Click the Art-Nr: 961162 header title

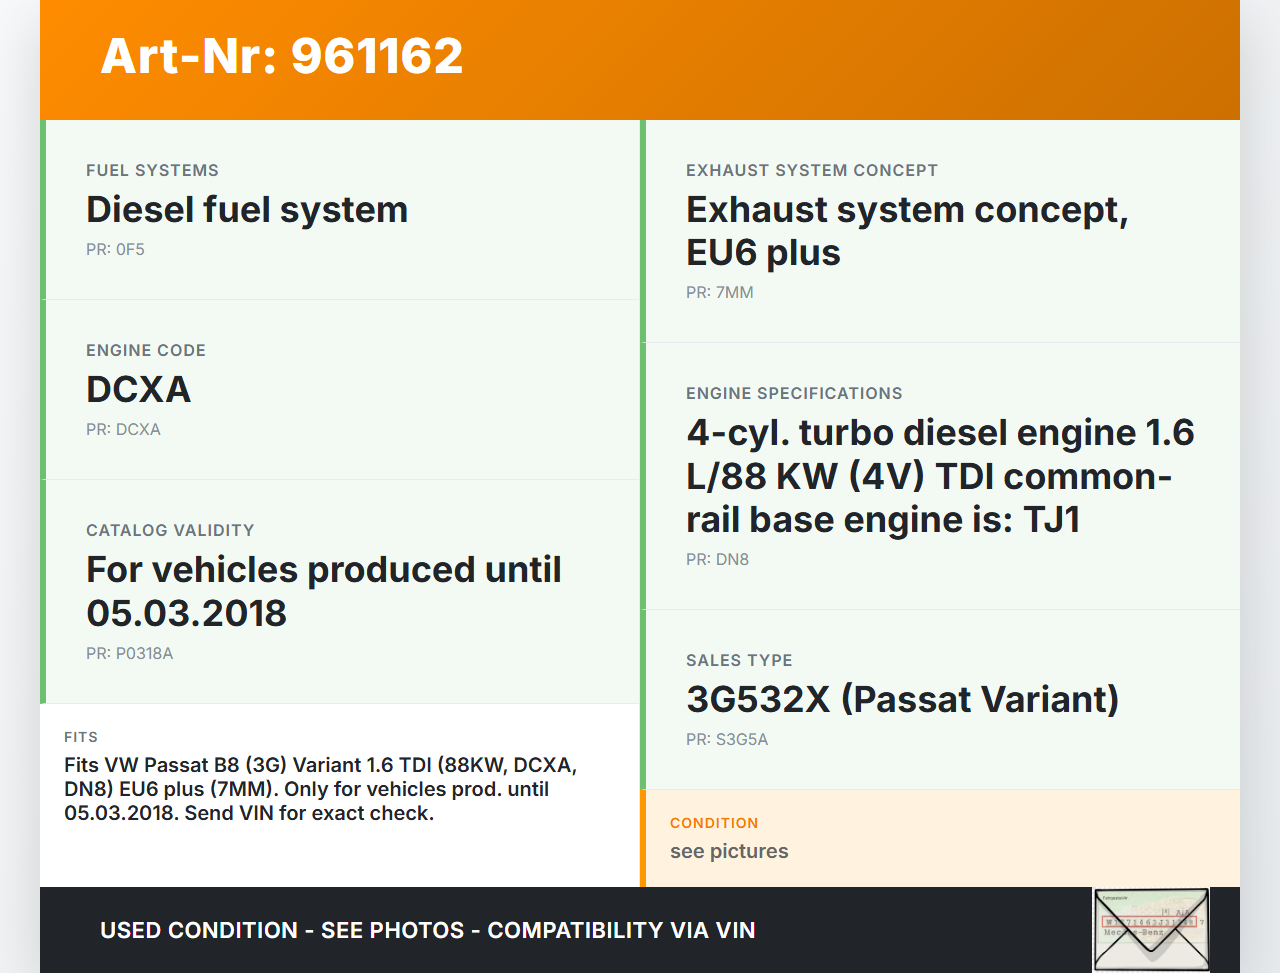click(x=282, y=56)
